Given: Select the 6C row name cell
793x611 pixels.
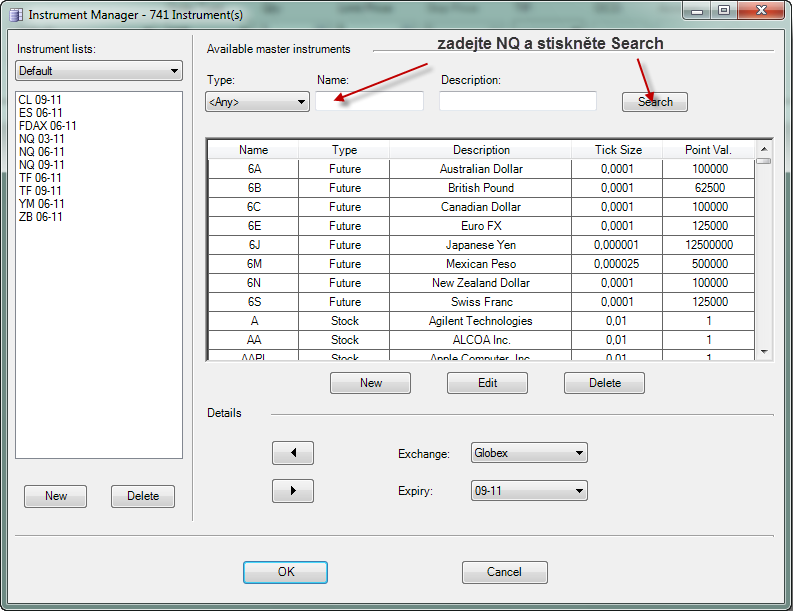Looking at the screenshot, I should [x=254, y=207].
